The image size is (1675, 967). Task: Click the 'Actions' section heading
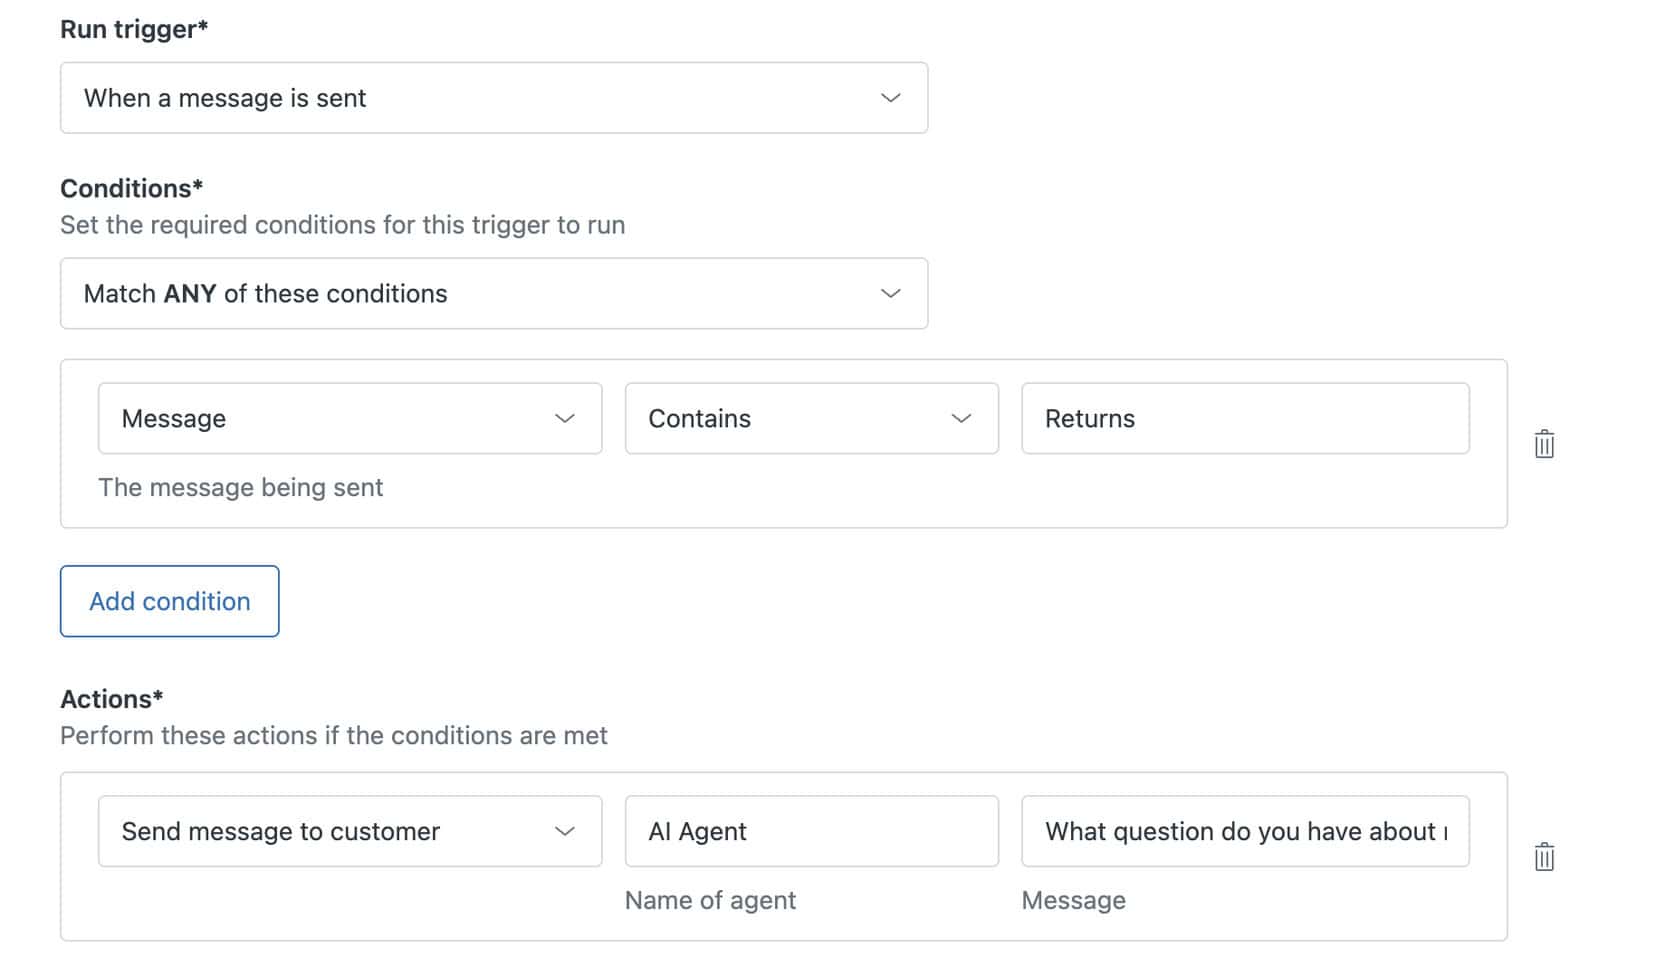tap(111, 699)
